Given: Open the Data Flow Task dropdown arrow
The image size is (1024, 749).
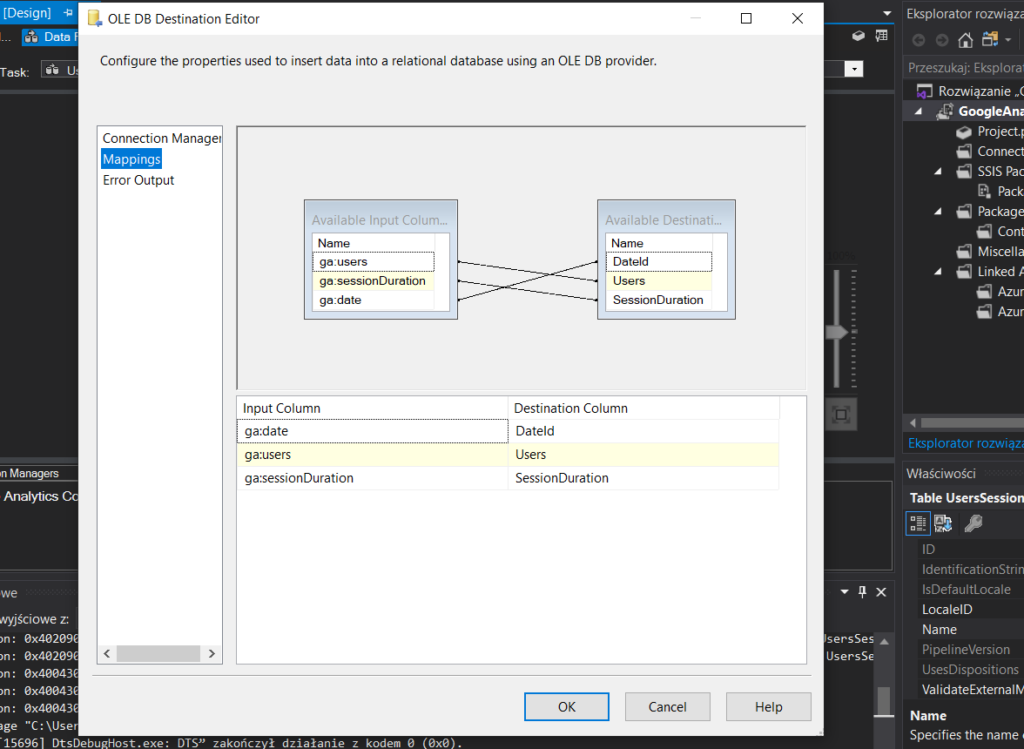Looking at the screenshot, I should [x=854, y=69].
